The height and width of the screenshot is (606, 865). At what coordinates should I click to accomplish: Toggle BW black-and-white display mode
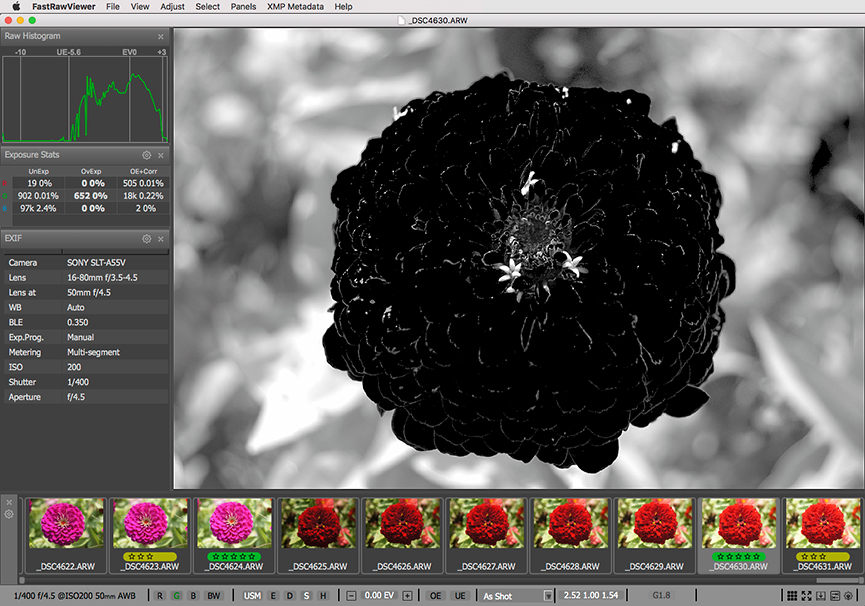(213, 596)
